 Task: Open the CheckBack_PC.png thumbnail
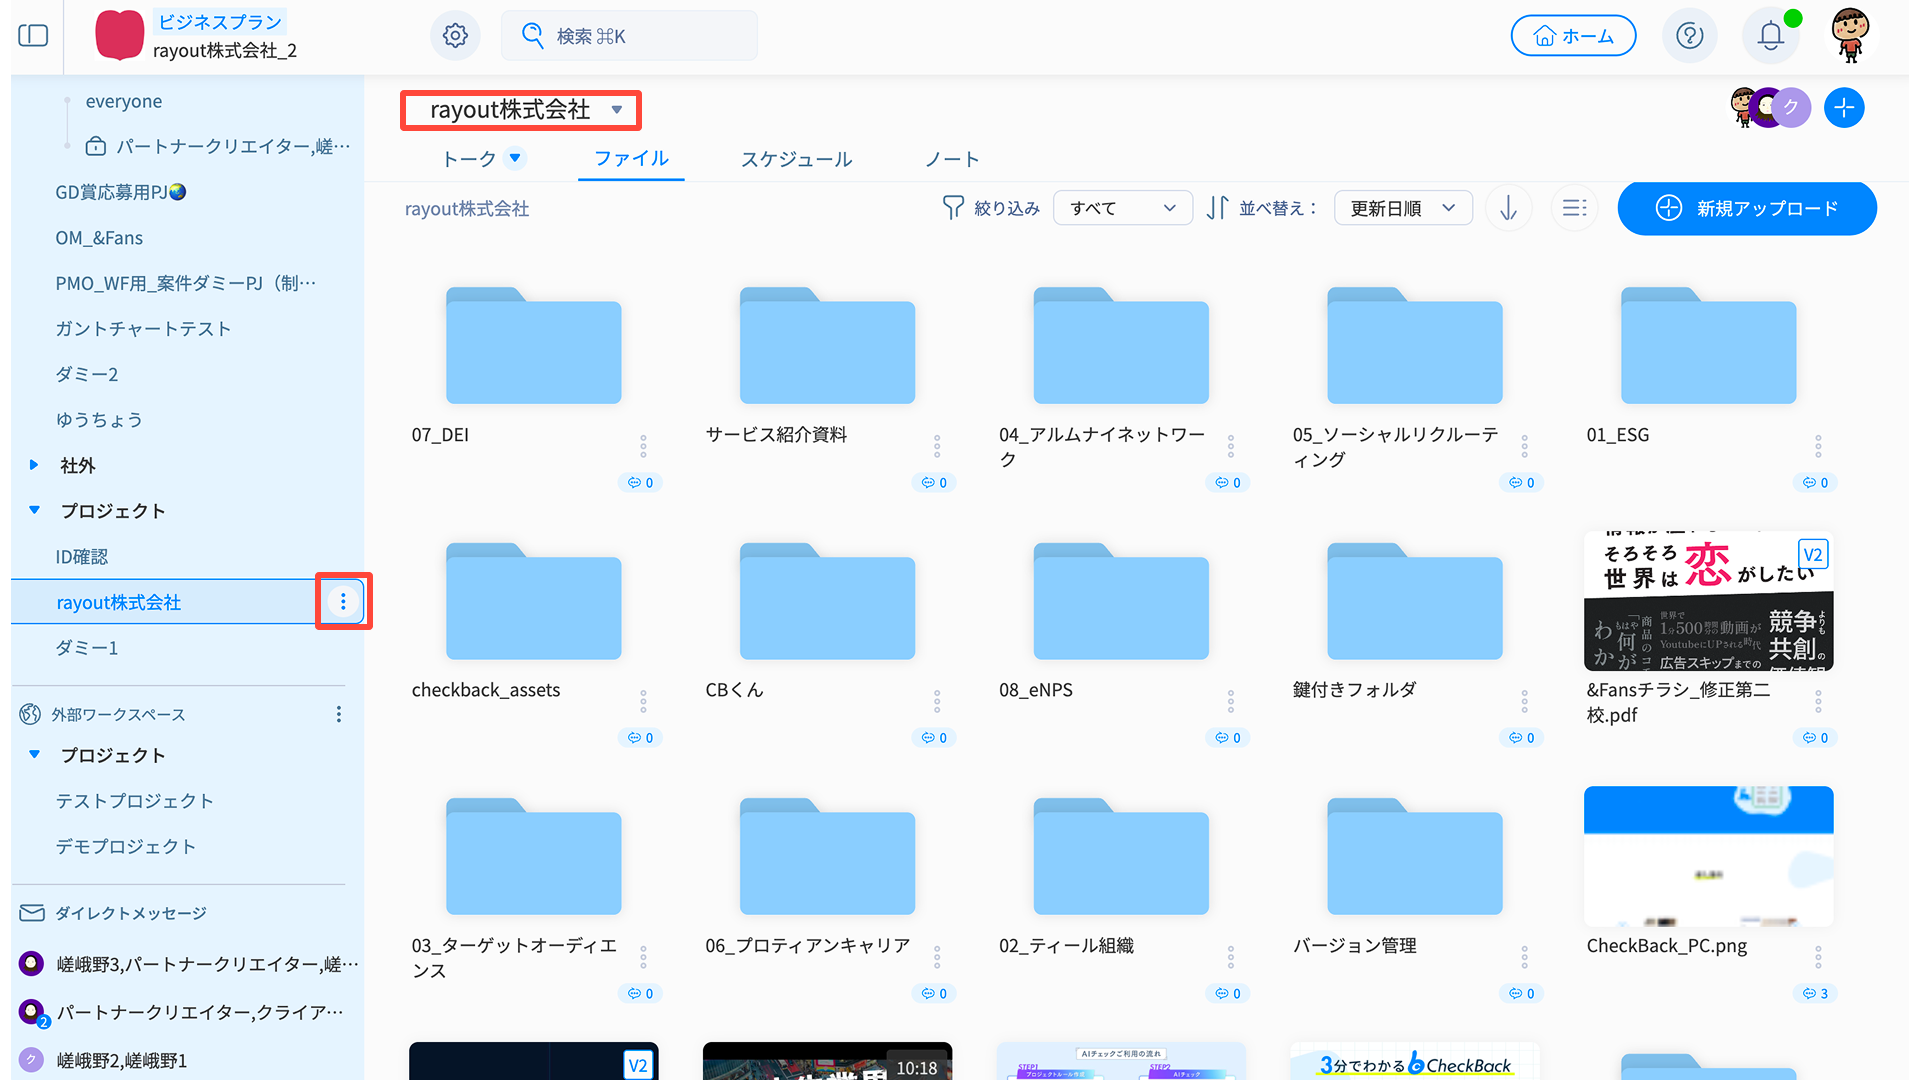click(x=1708, y=856)
